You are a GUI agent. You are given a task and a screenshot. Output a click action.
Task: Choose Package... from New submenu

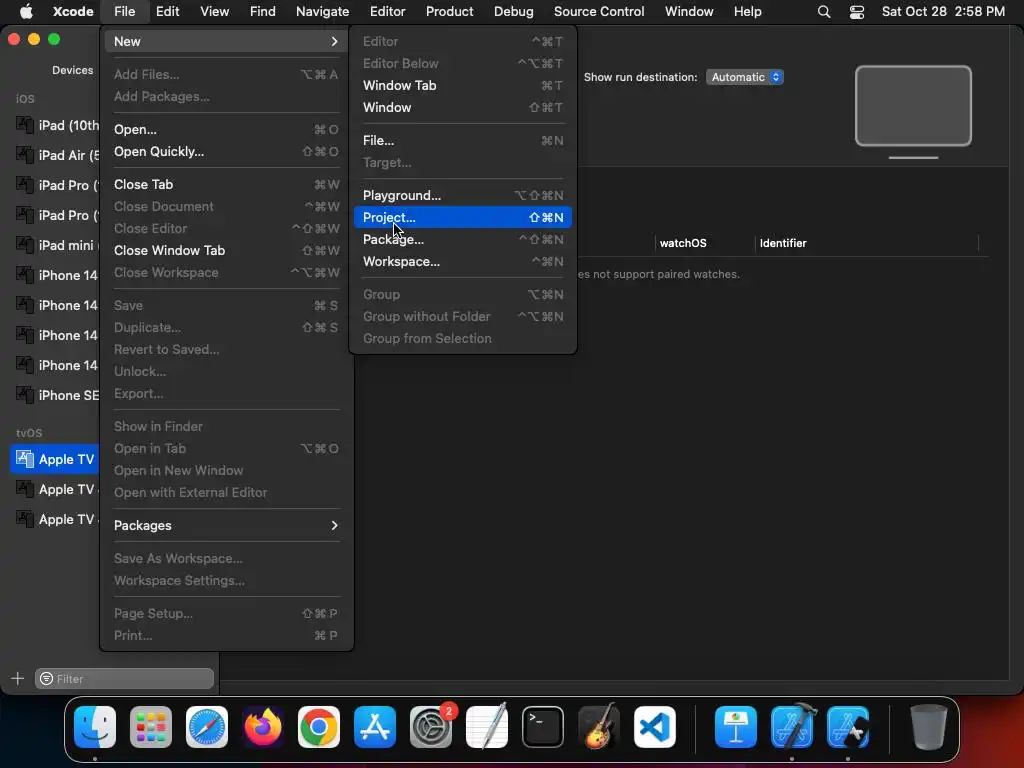point(462,240)
